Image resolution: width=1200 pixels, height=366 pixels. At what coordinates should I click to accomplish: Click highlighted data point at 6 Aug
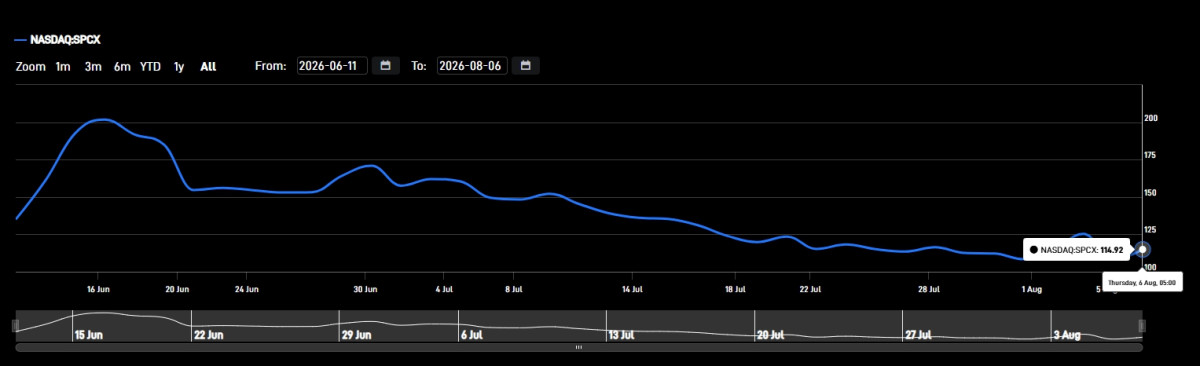click(x=1143, y=250)
